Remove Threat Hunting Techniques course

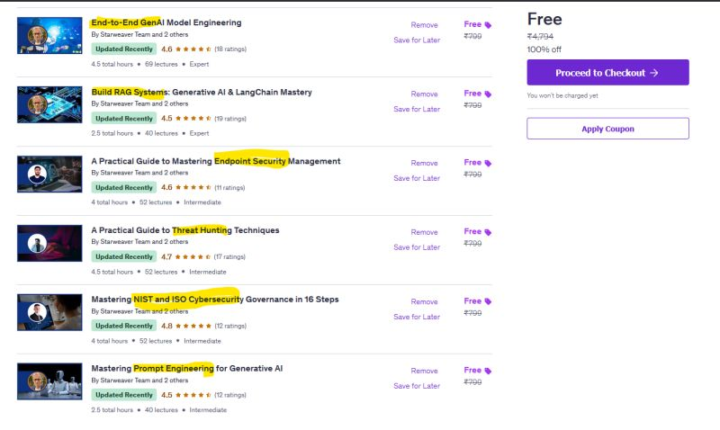(424, 232)
